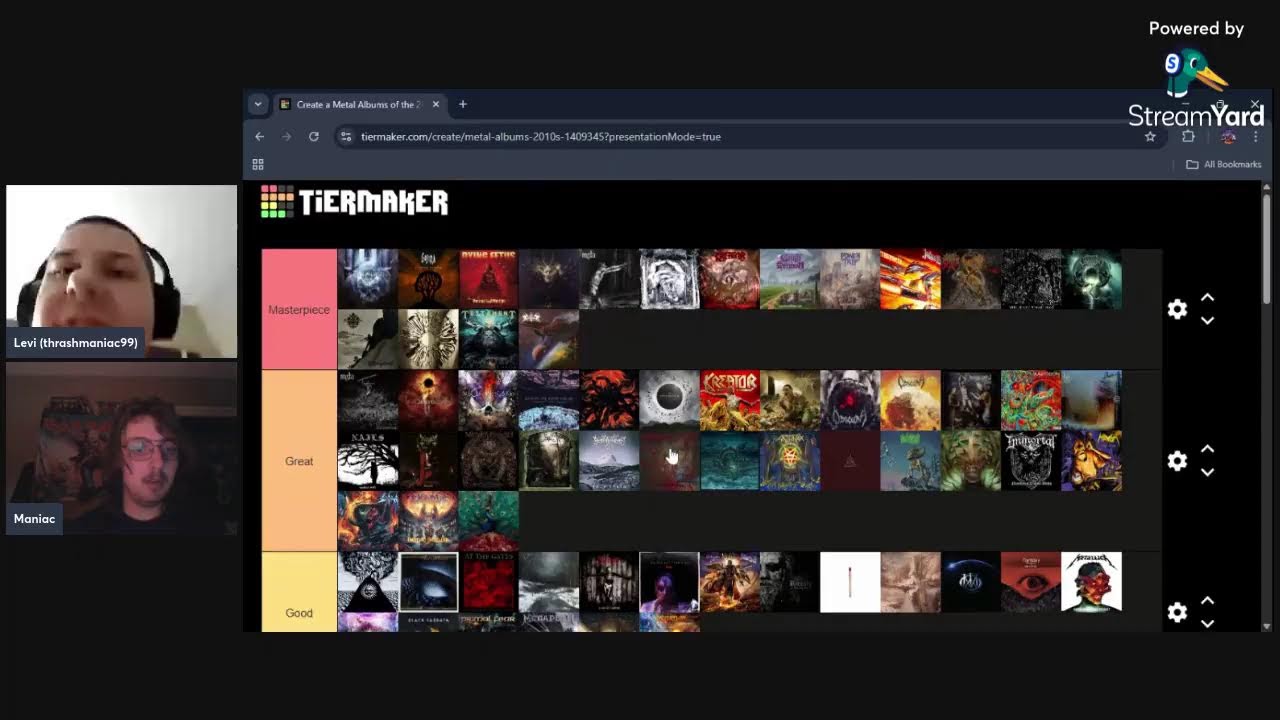This screenshot has height=720, width=1280.
Task: Open Chrome three-dot menu
Action: coord(1255,136)
